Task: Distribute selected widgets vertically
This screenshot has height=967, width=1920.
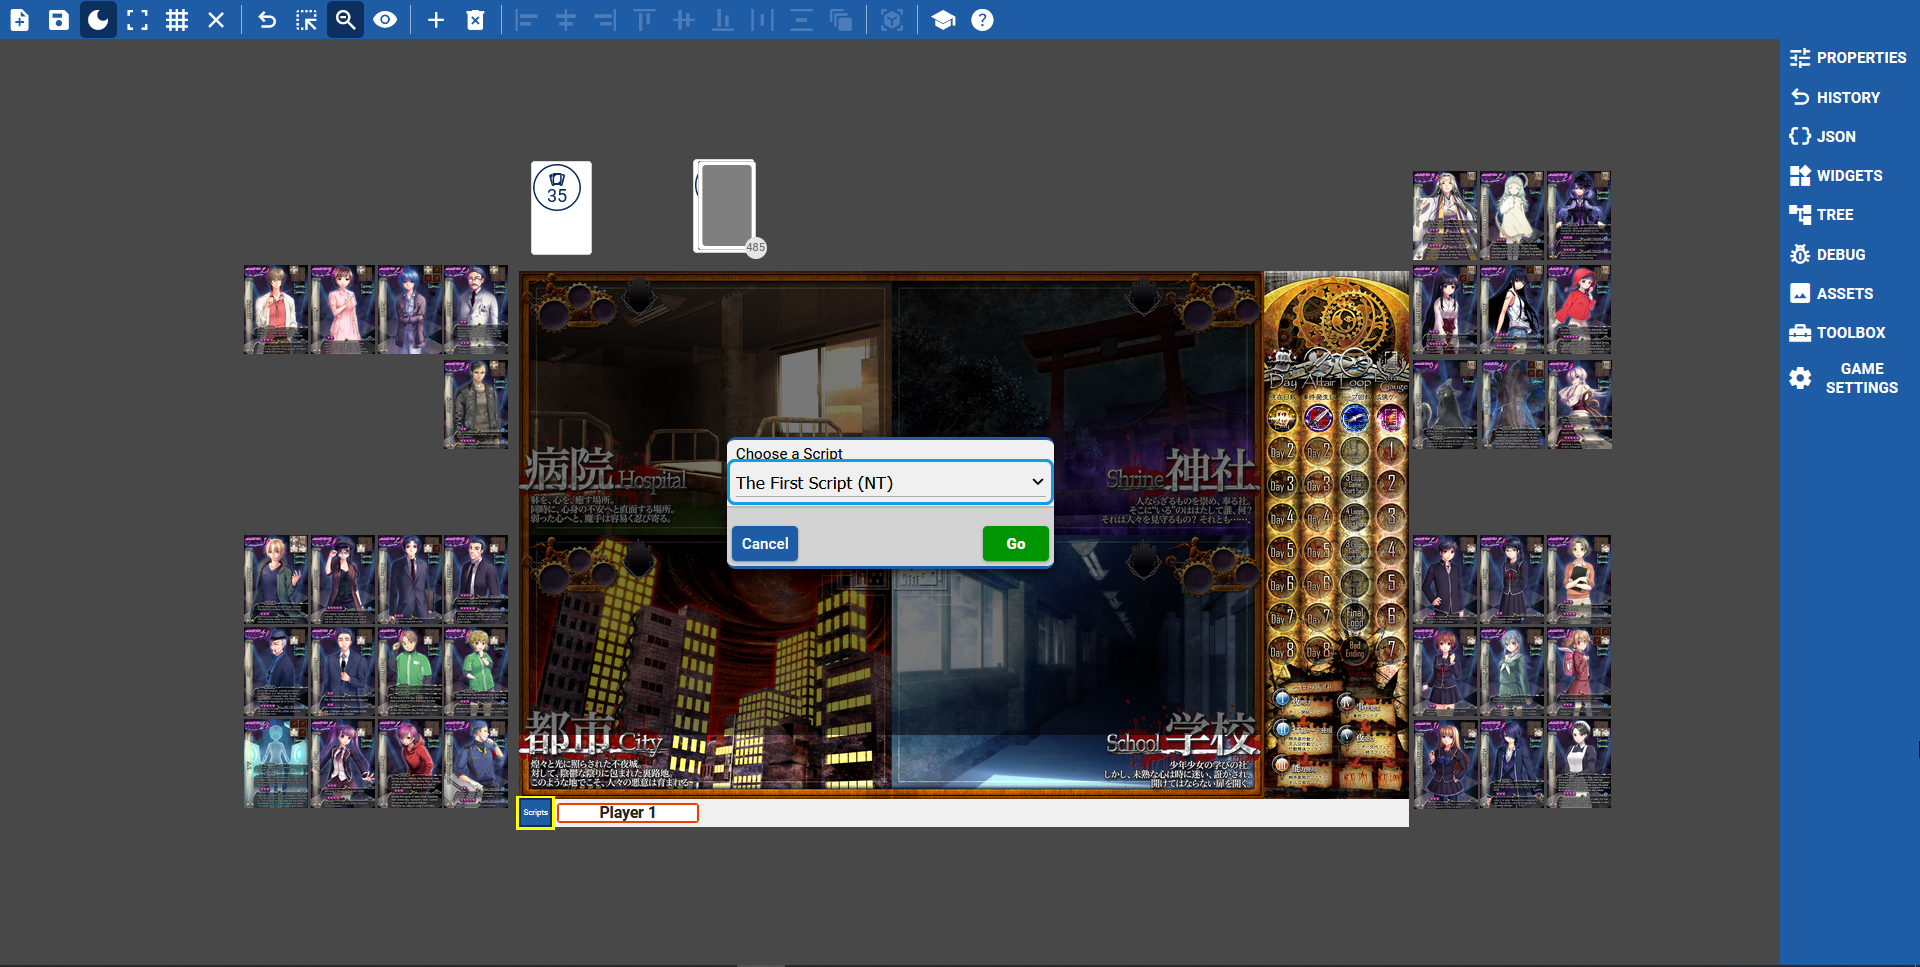Action: point(802,20)
